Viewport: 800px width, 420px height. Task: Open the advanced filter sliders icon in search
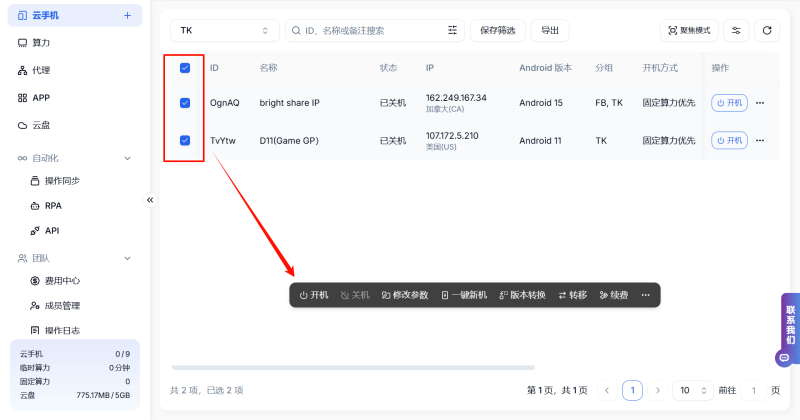[453, 31]
